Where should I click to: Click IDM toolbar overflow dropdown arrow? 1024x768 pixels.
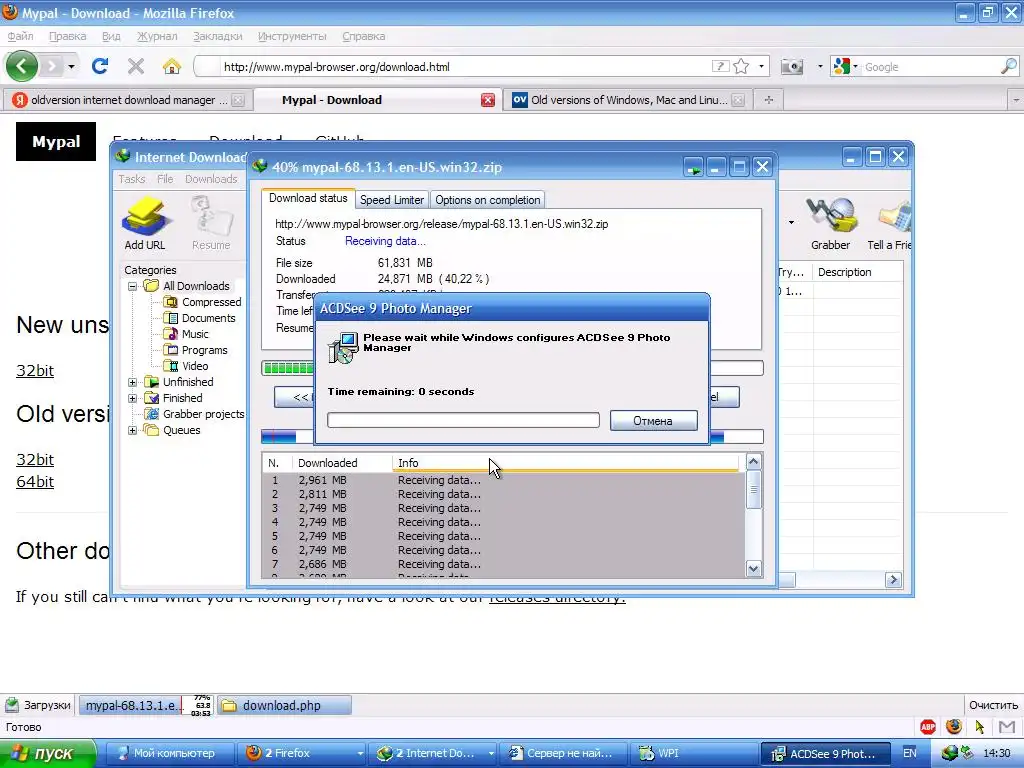click(x=792, y=223)
